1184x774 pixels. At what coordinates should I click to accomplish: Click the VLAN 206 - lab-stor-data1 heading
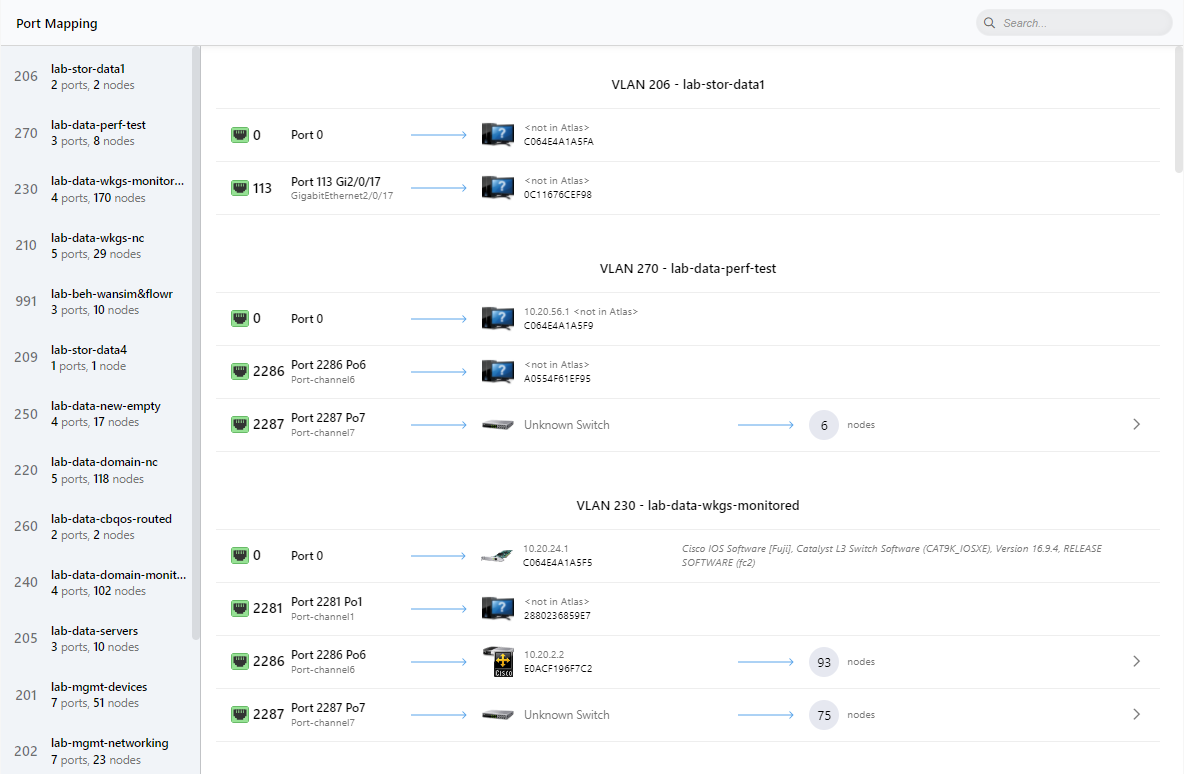pyautogui.click(x=688, y=85)
